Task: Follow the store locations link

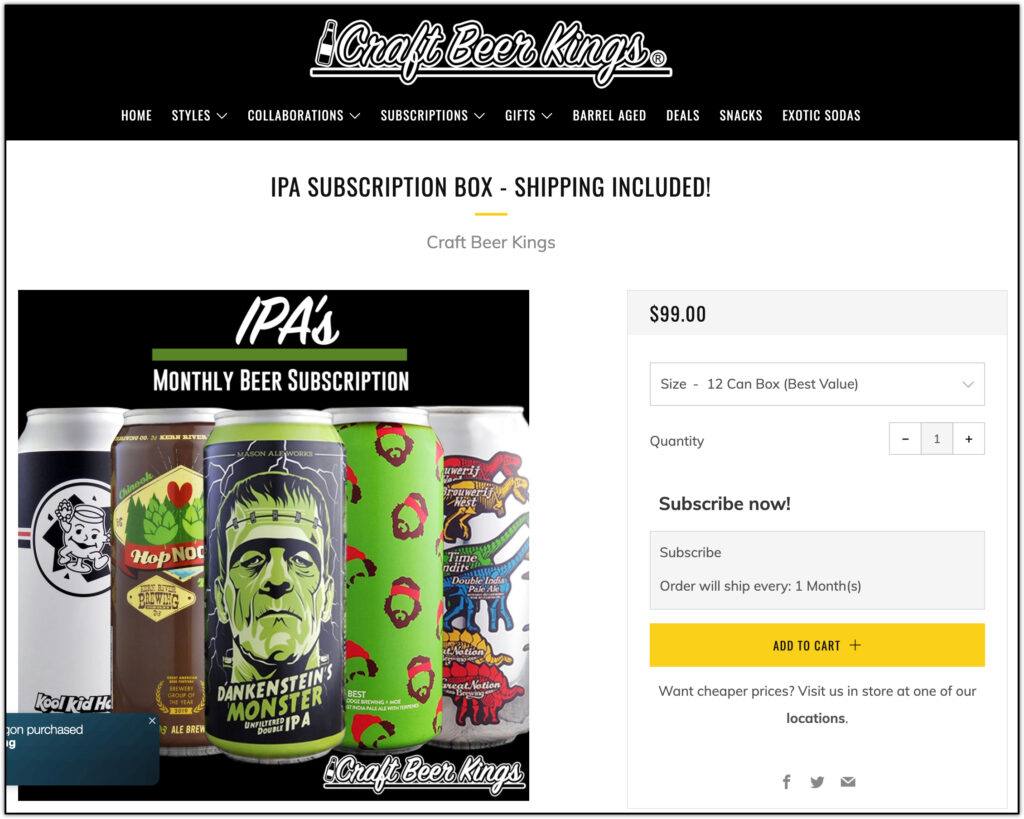Action: [x=816, y=718]
